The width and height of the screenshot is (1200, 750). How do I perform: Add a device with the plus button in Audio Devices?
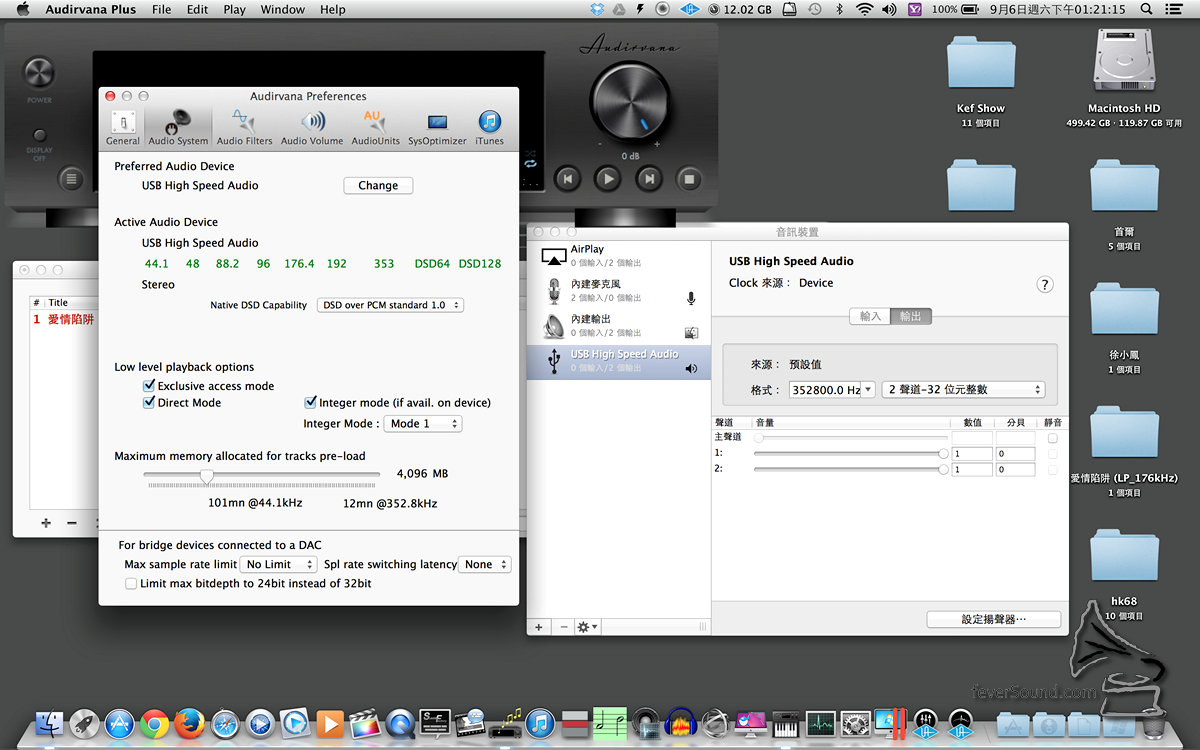(x=538, y=627)
